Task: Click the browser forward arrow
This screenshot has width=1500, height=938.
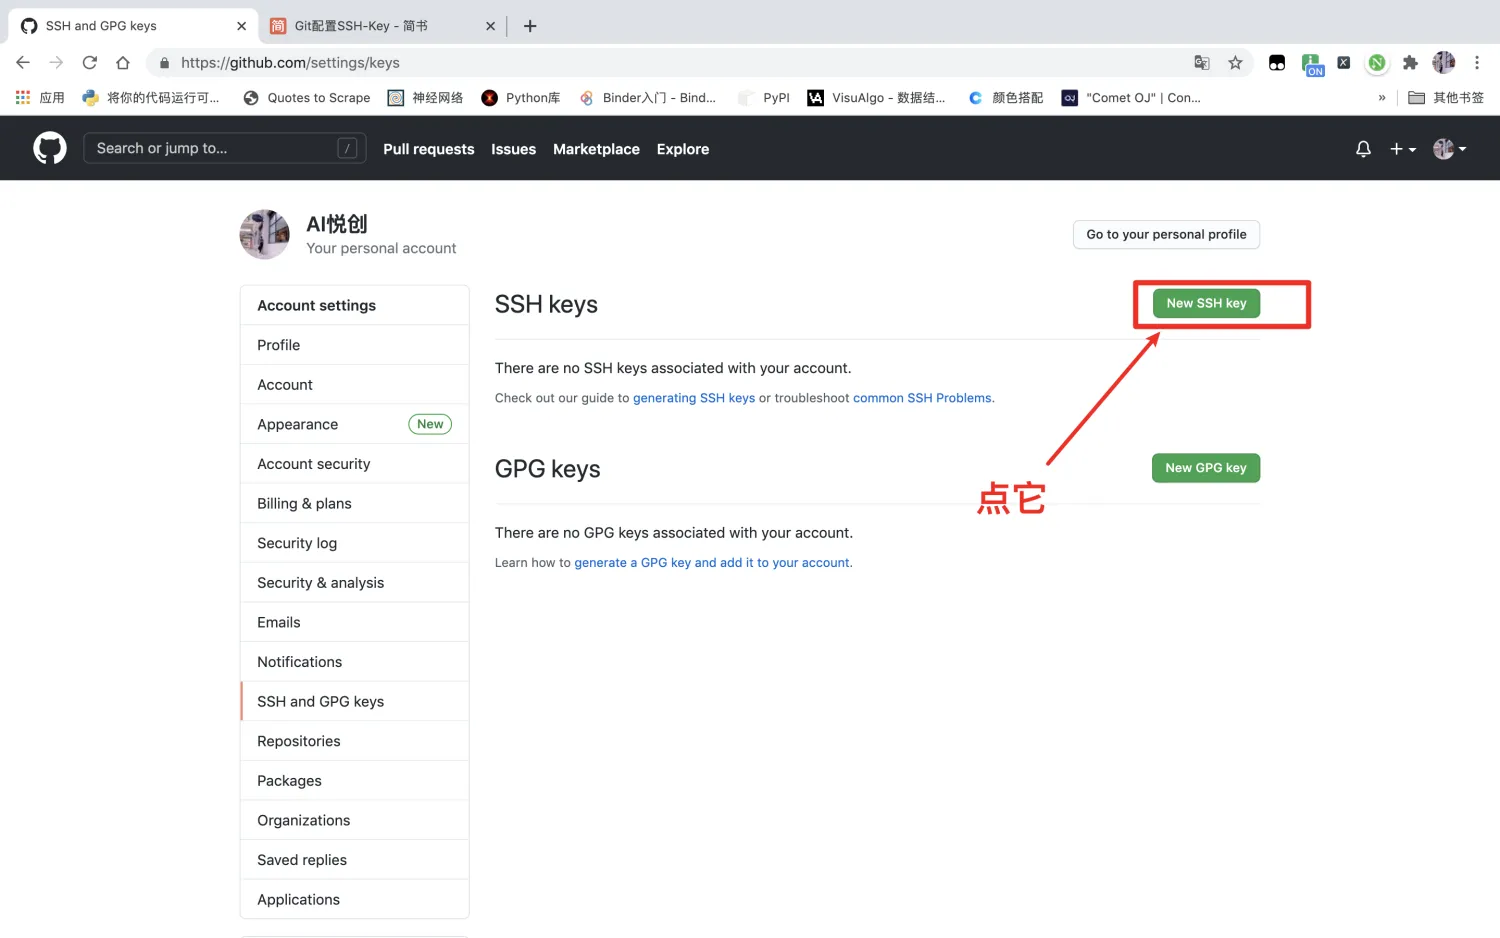Action: (x=56, y=63)
